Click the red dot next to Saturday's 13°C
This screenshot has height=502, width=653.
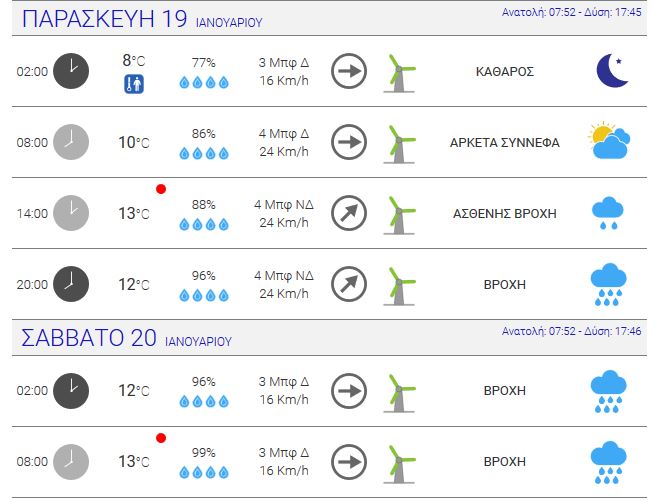click(x=161, y=438)
